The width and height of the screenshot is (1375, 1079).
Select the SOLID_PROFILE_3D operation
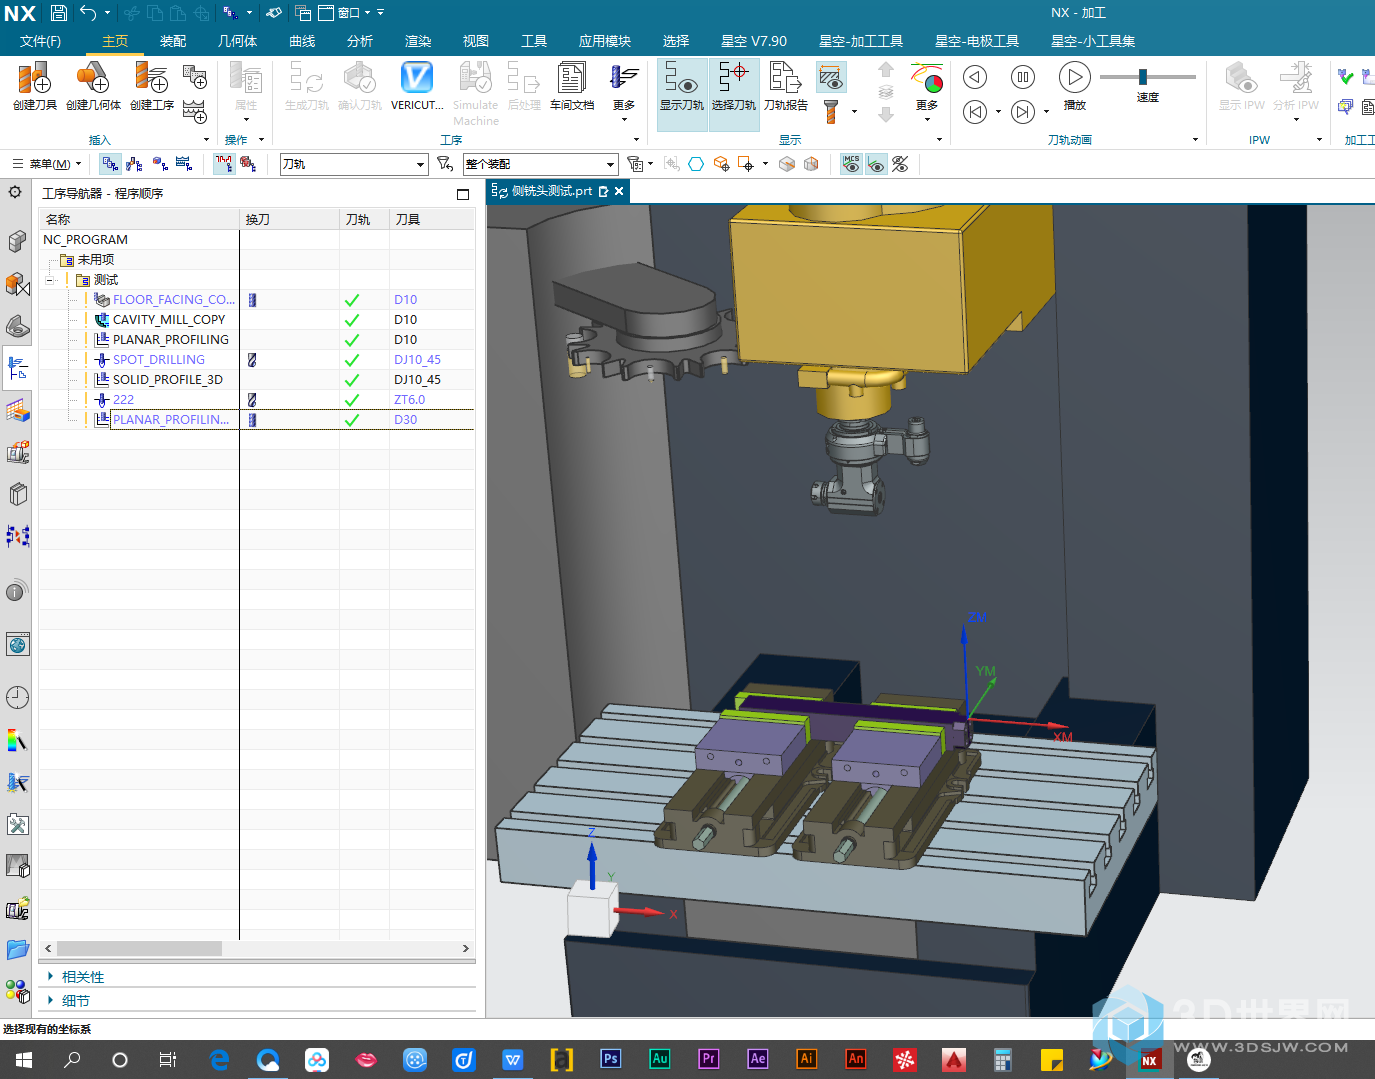(168, 380)
